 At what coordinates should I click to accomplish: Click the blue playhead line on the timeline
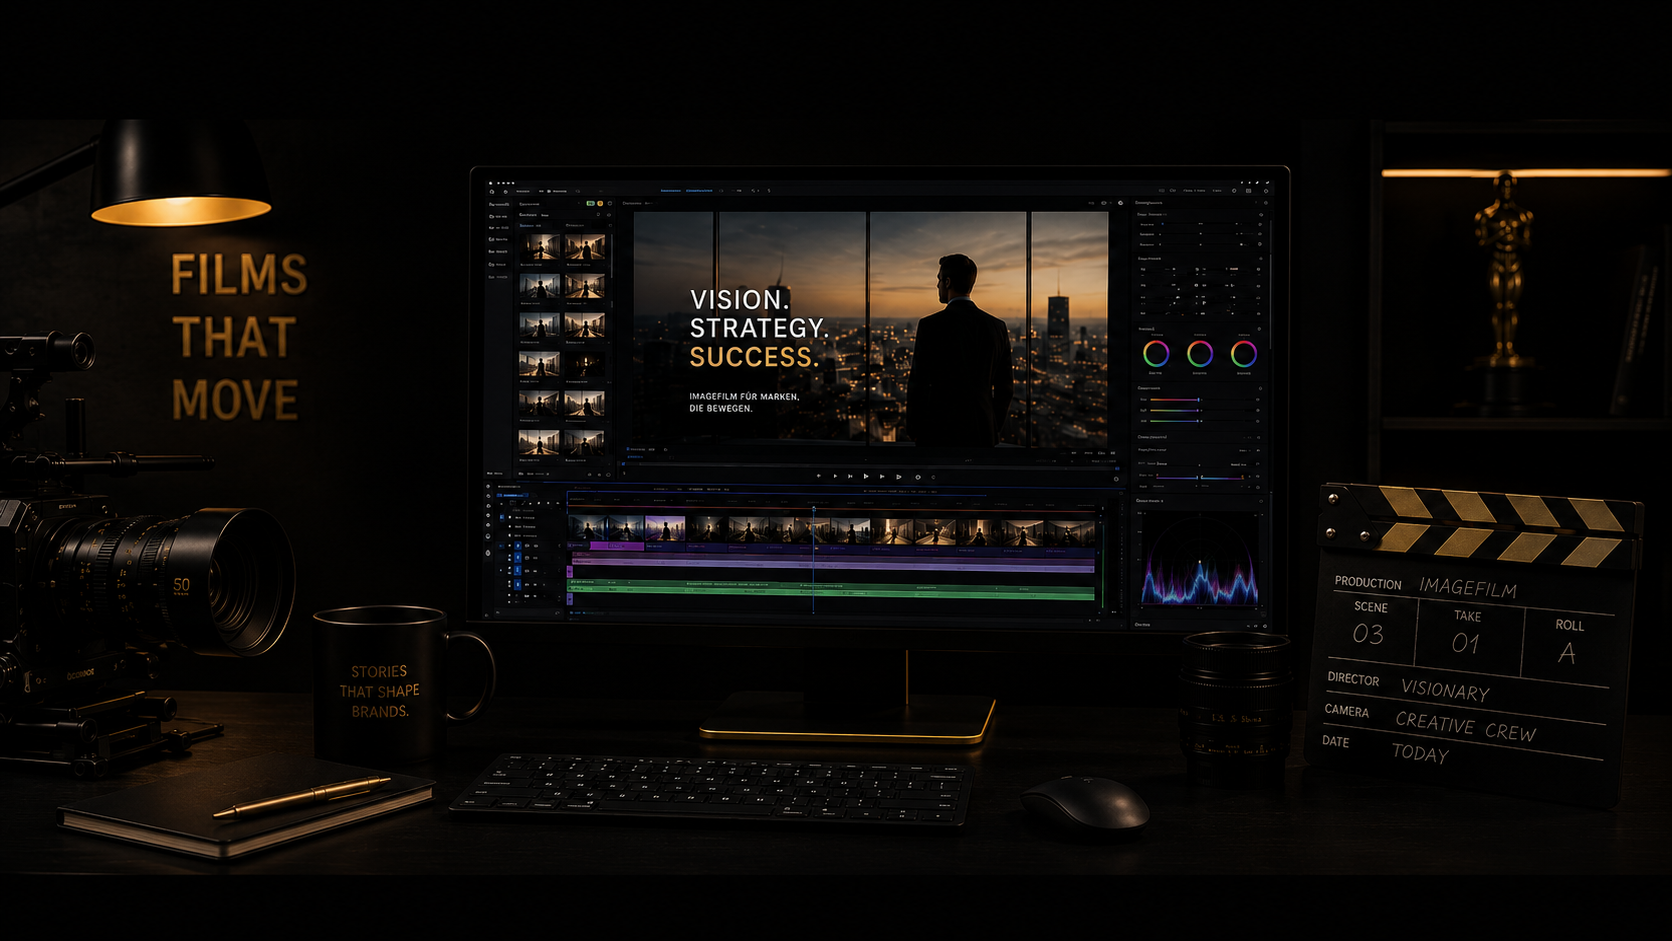pos(813,558)
